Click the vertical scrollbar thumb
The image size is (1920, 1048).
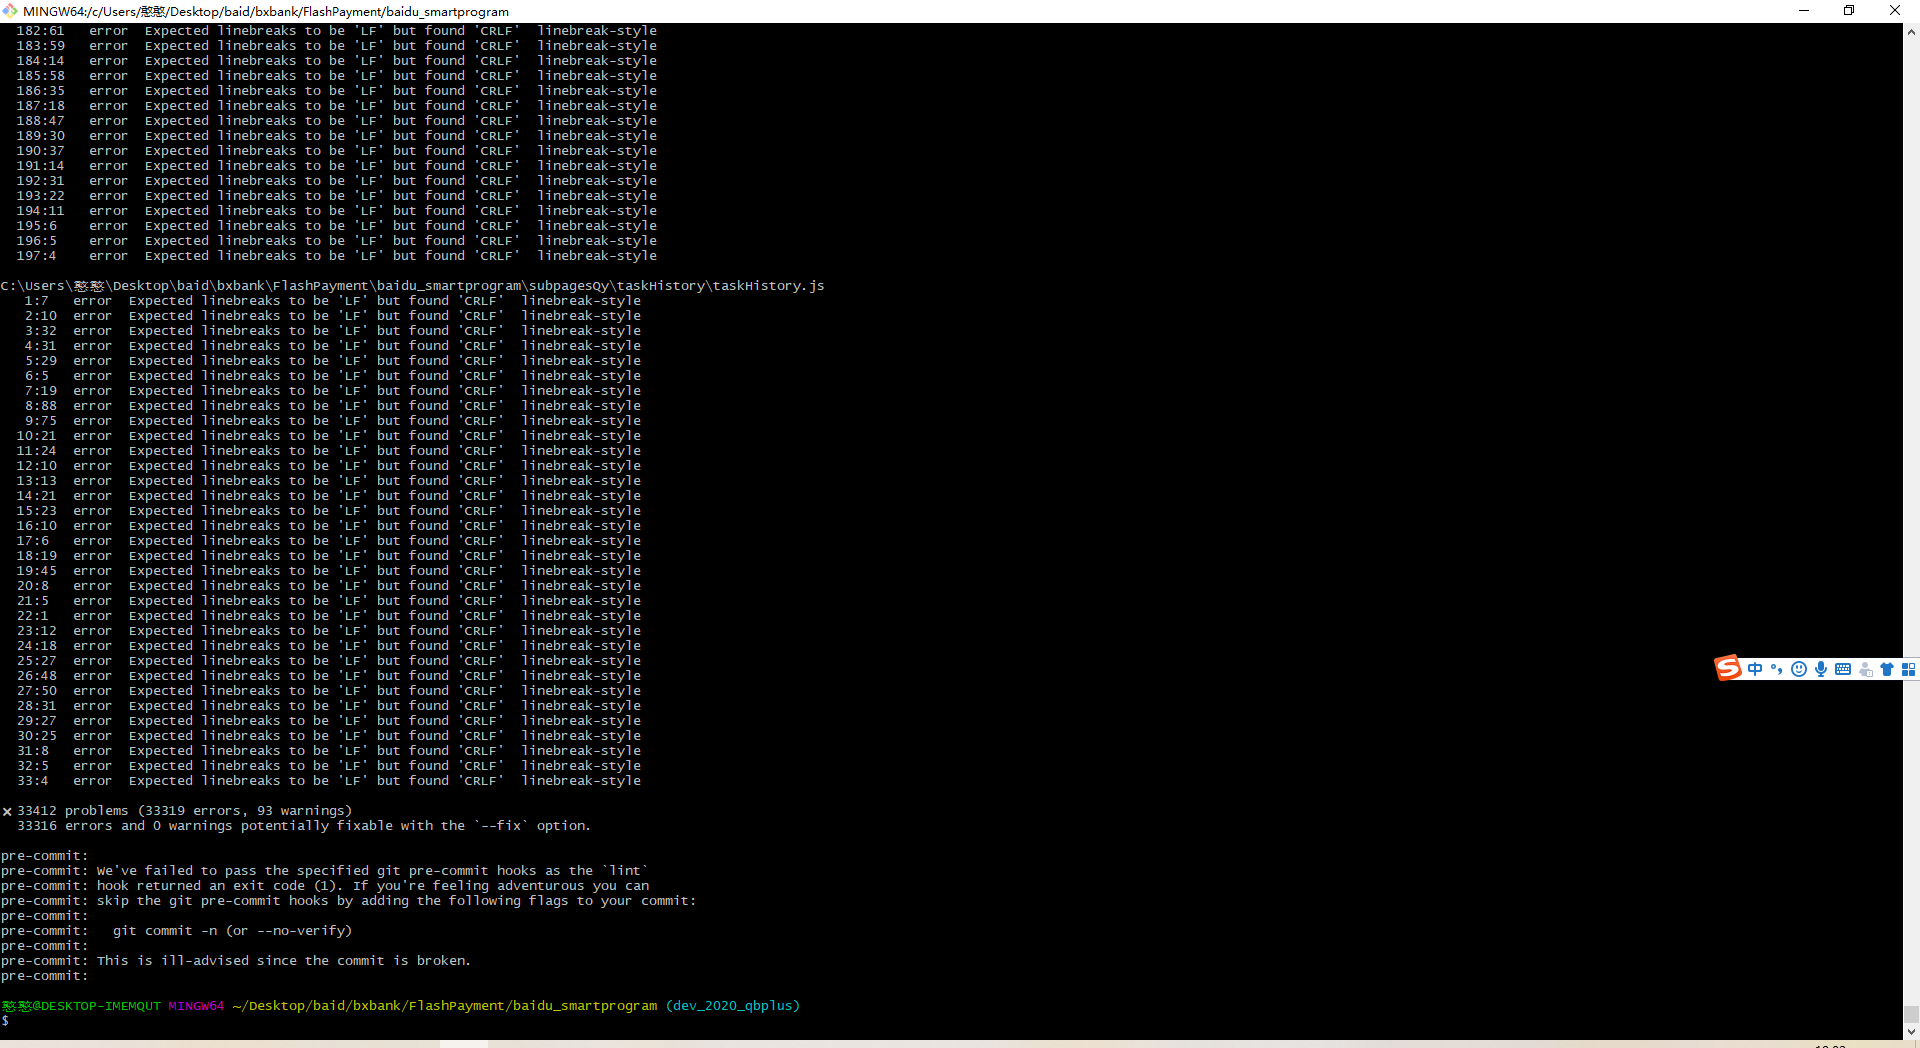click(x=1911, y=1014)
